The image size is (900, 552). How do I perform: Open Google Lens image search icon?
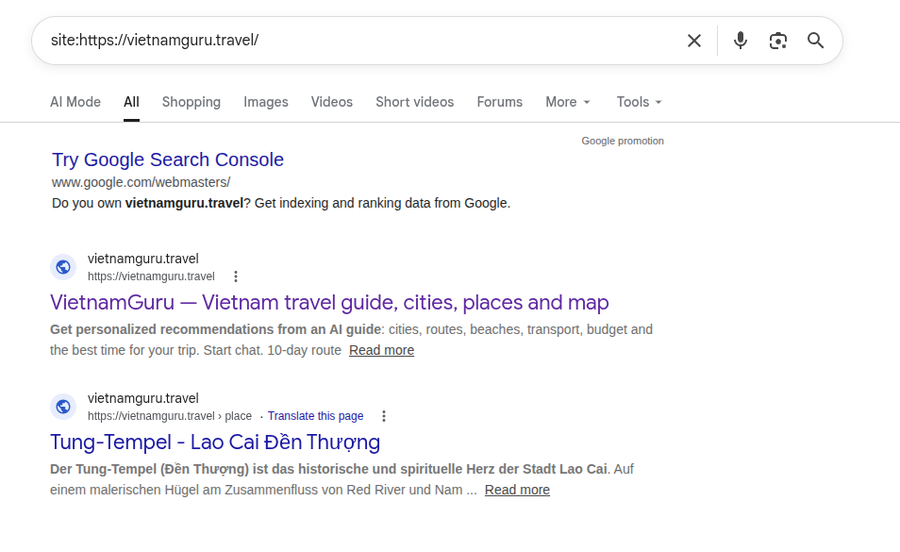point(778,41)
